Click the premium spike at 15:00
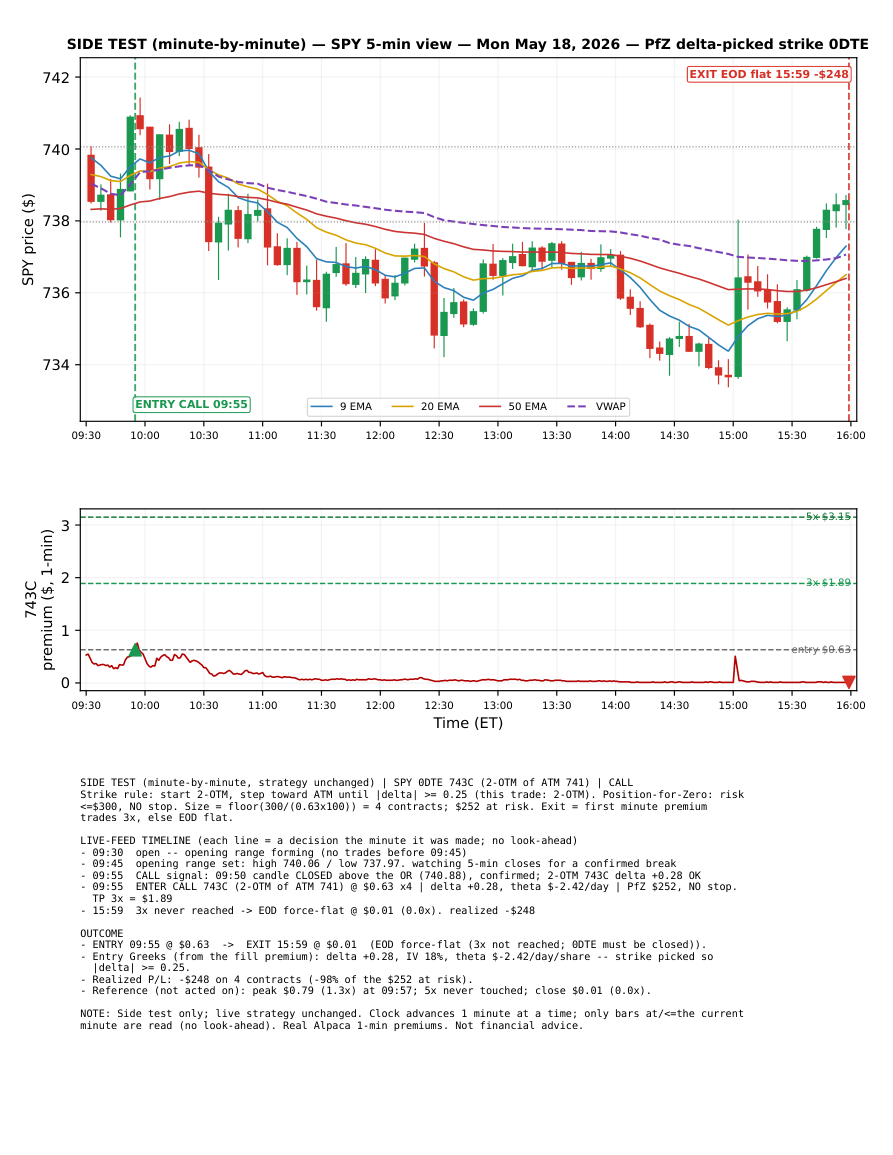The height and width of the screenshot is (1155, 893). pyautogui.click(x=735, y=667)
